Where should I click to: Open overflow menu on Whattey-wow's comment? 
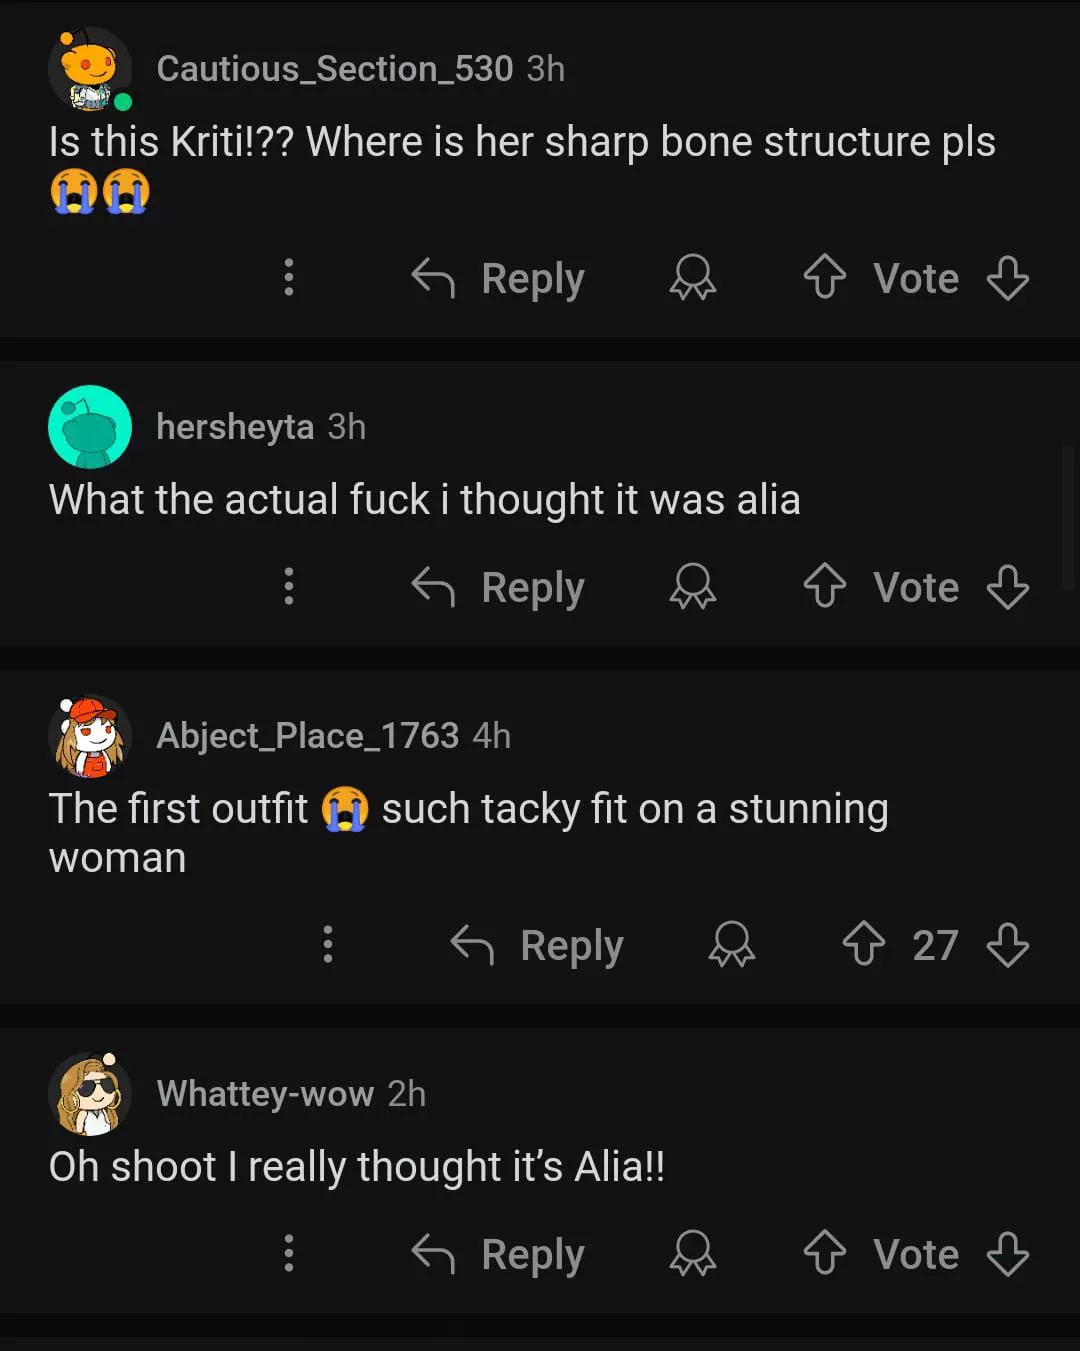coord(289,1253)
